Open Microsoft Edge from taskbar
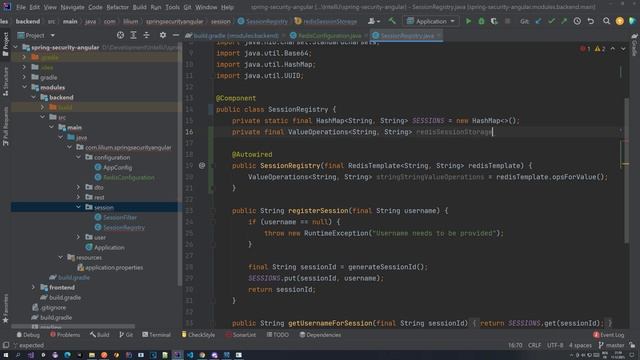 click(67, 355)
